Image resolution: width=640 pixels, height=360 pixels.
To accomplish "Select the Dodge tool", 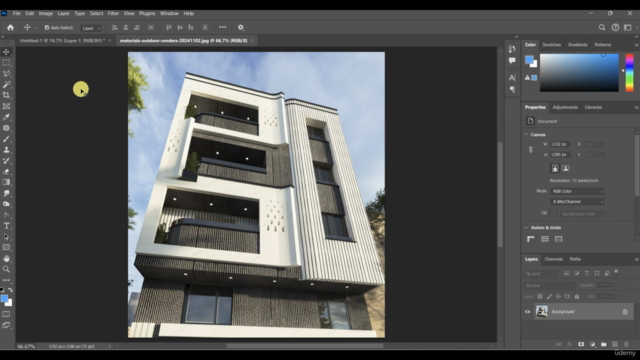I will click(x=6, y=204).
